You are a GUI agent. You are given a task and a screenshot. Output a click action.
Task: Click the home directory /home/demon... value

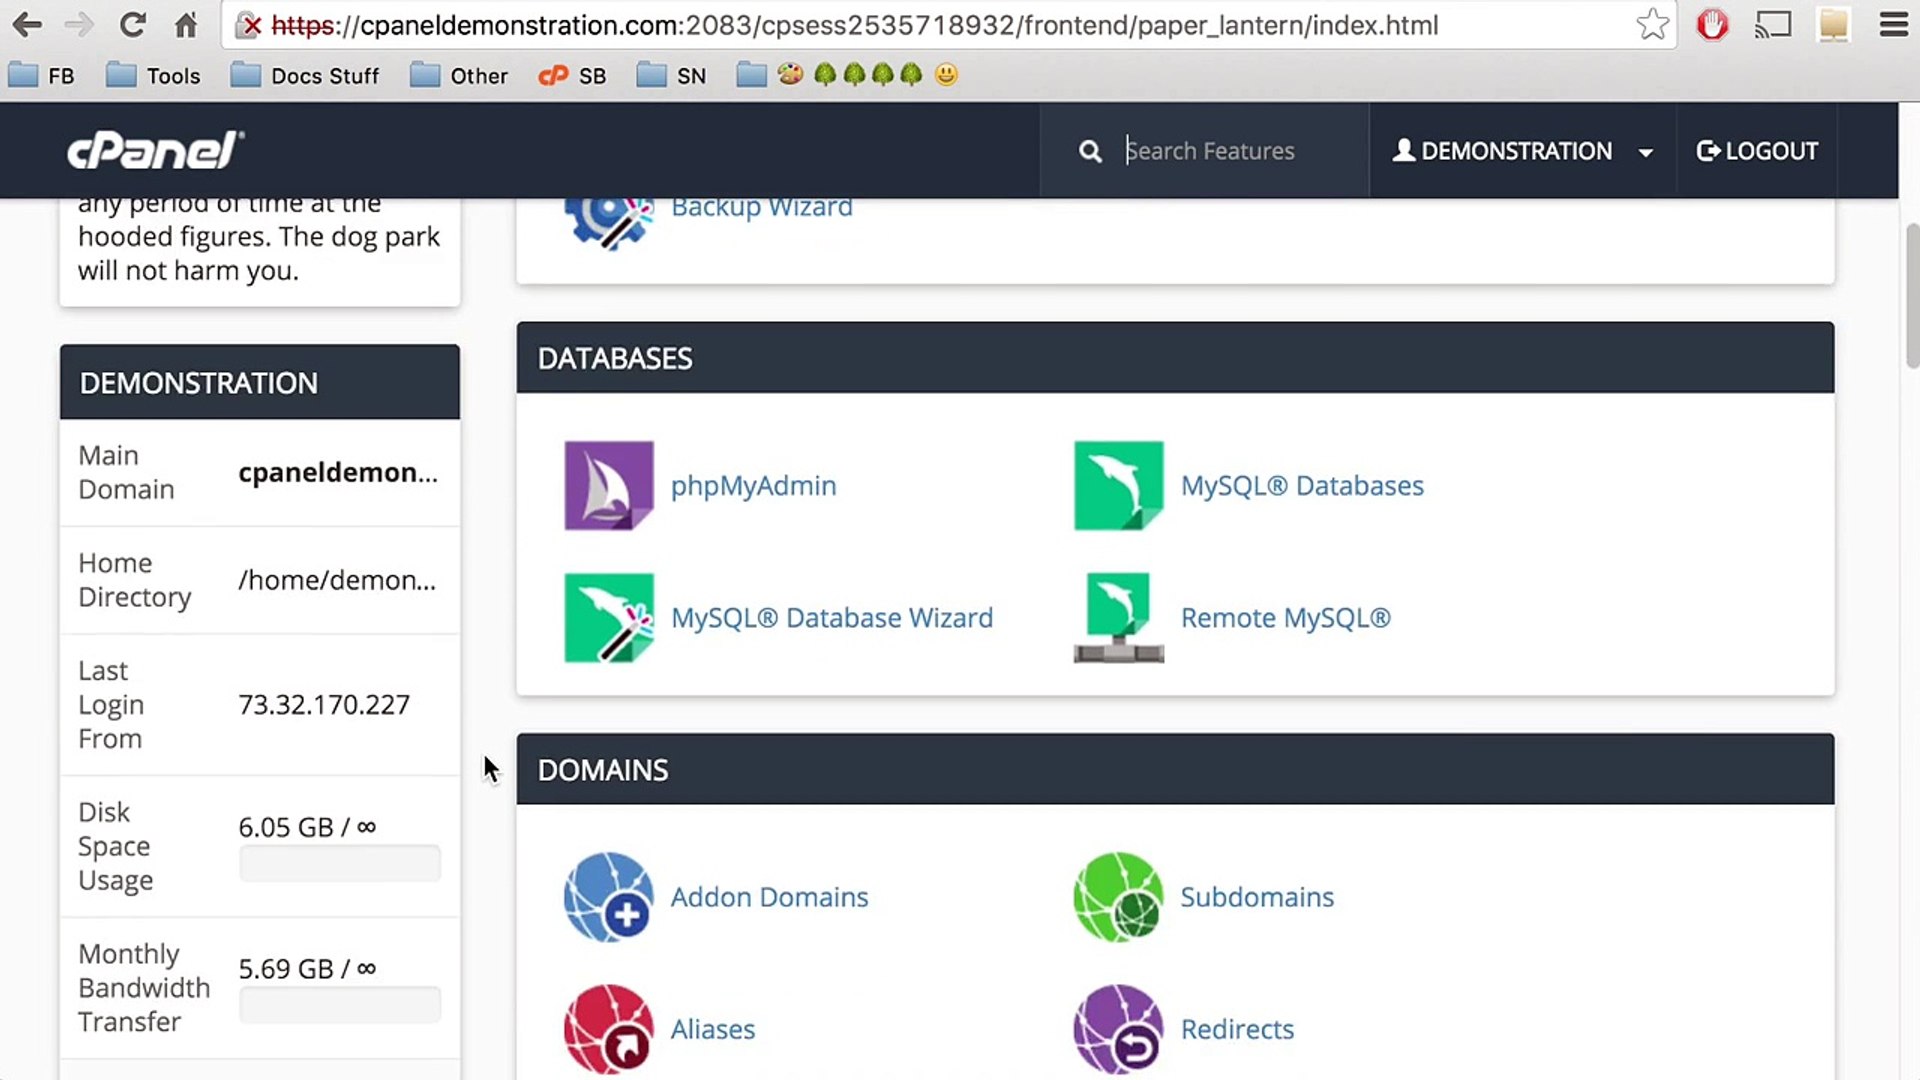[x=337, y=581]
